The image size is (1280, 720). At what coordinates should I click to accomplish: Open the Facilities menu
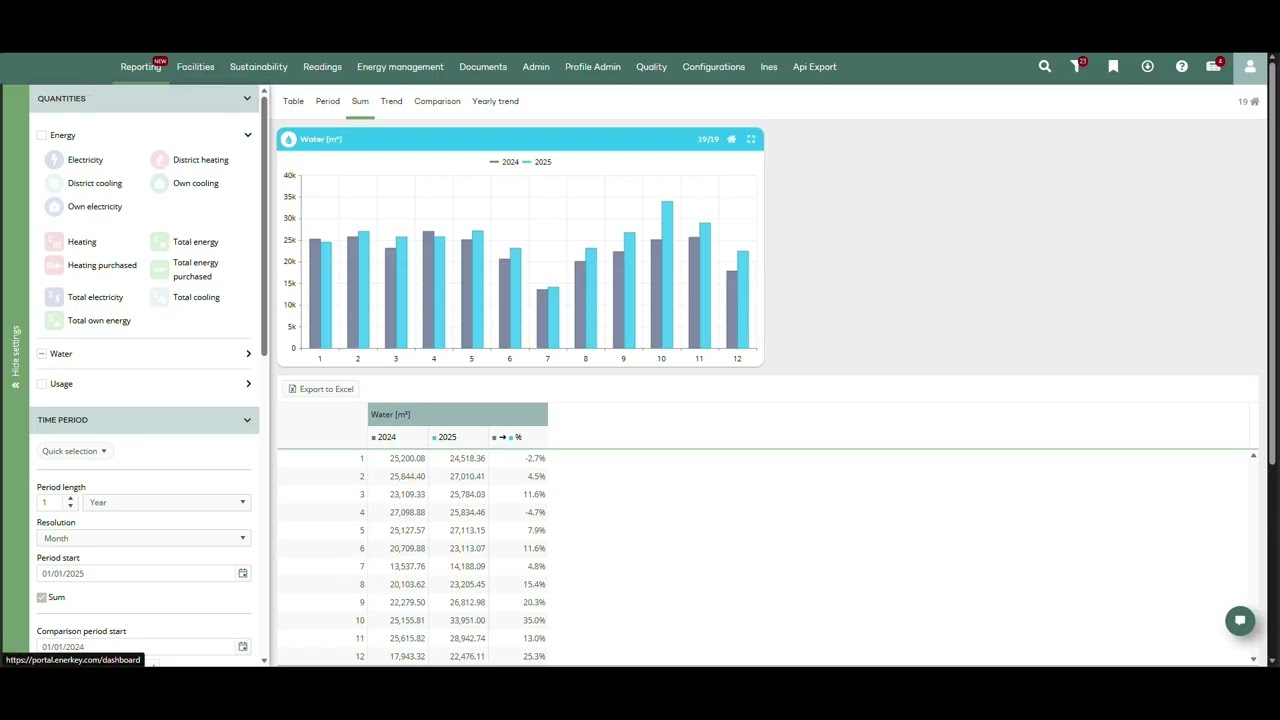tap(195, 67)
